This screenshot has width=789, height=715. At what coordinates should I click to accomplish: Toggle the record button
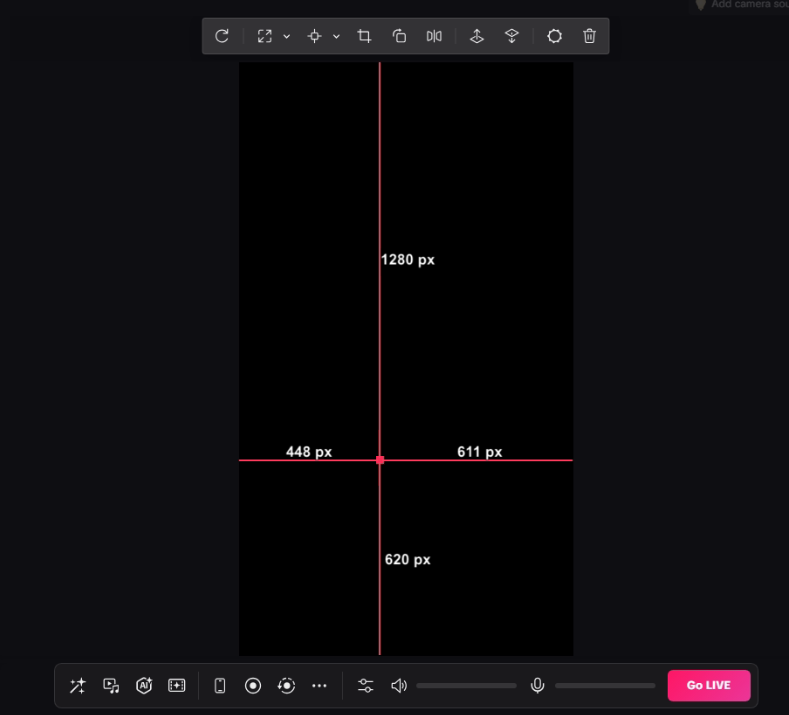point(253,685)
